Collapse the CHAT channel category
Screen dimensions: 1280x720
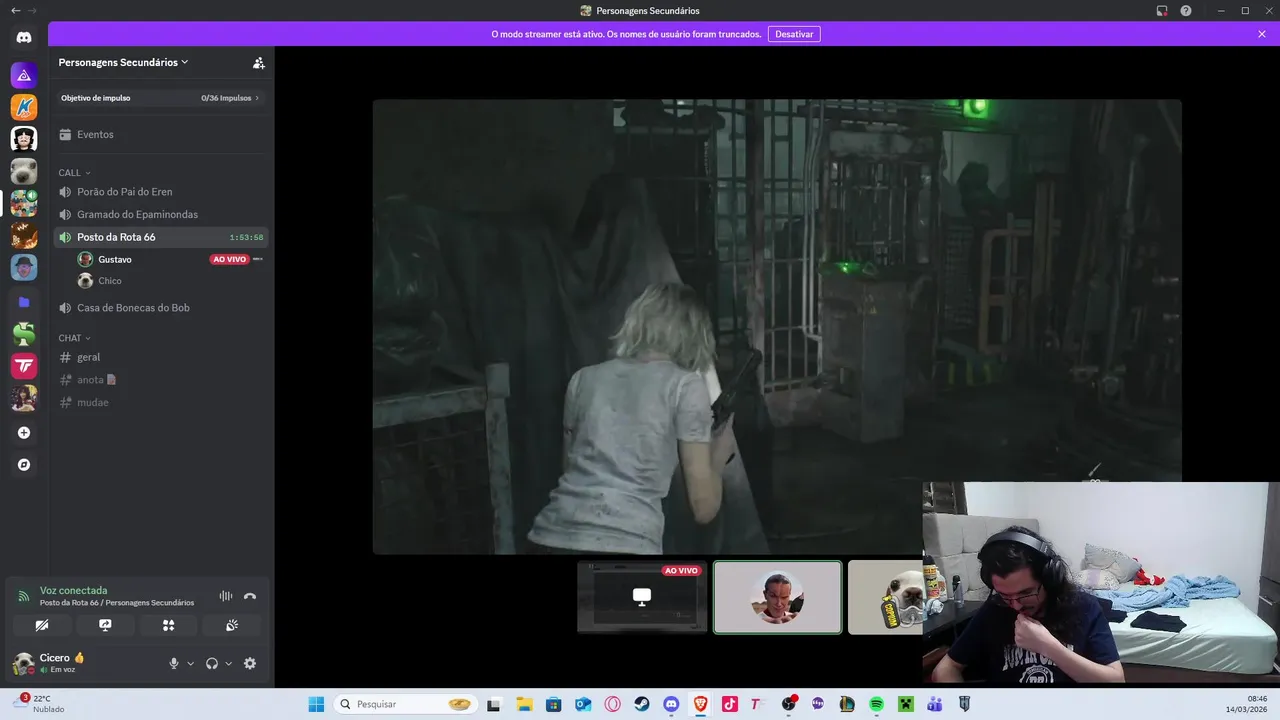click(x=74, y=338)
